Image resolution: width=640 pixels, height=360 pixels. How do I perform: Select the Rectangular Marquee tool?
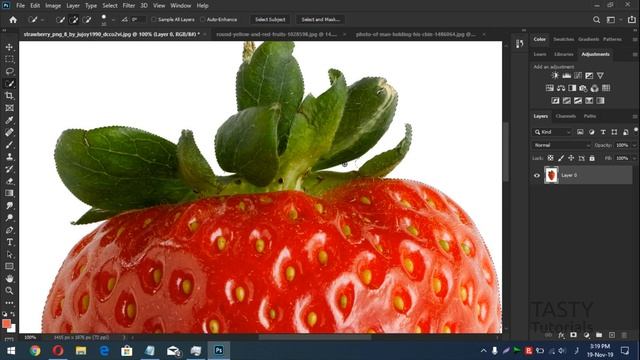pos(9,59)
